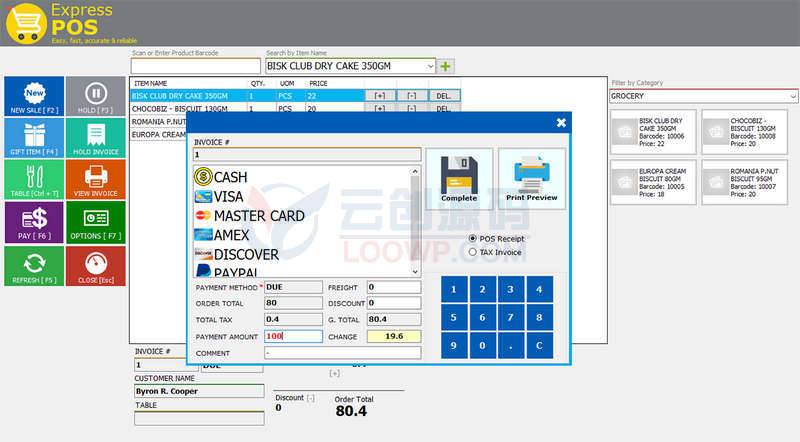Select PAYPAL payment method
The height and width of the screenshot is (442, 800).
tap(227, 272)
